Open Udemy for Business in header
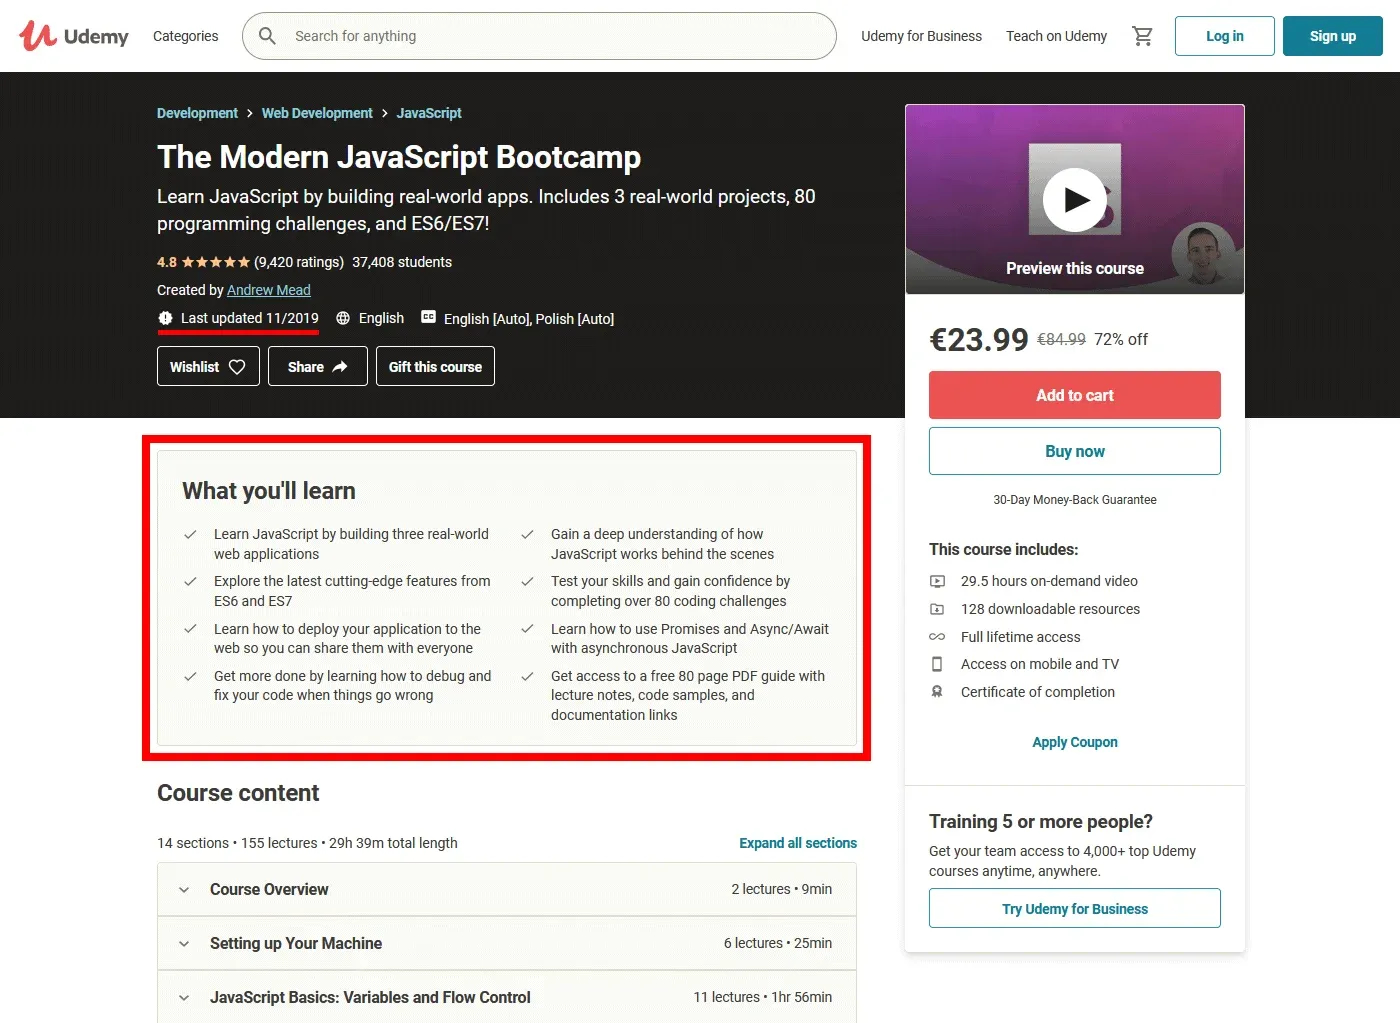 [921, 36]
